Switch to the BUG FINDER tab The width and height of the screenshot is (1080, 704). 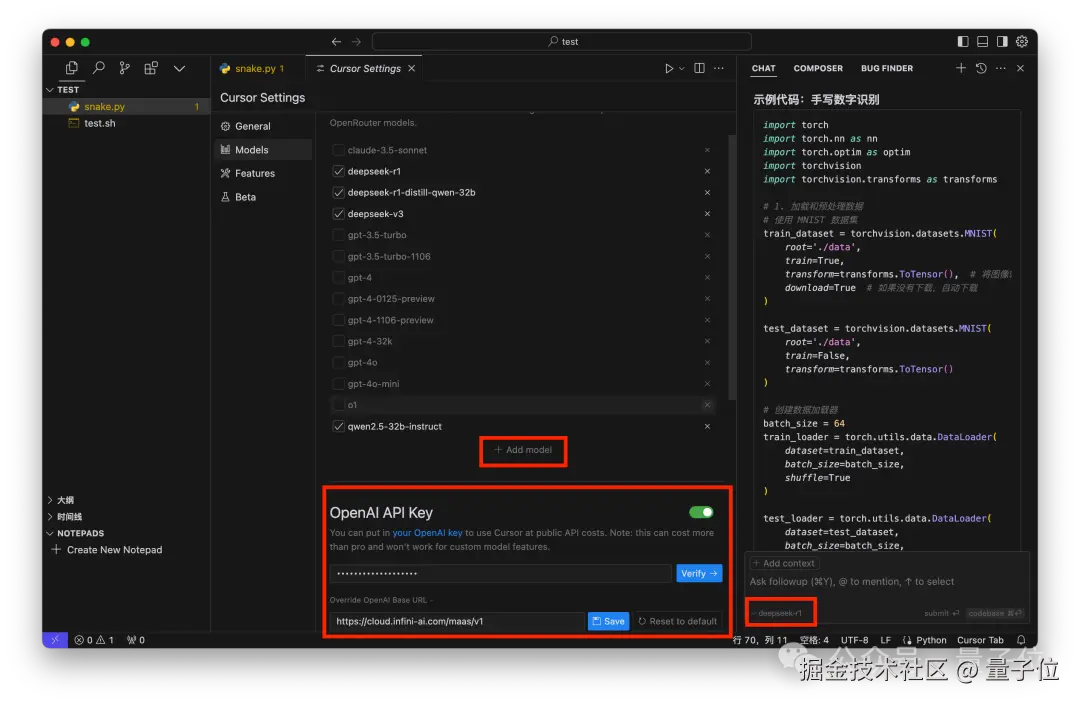[886, 68]
